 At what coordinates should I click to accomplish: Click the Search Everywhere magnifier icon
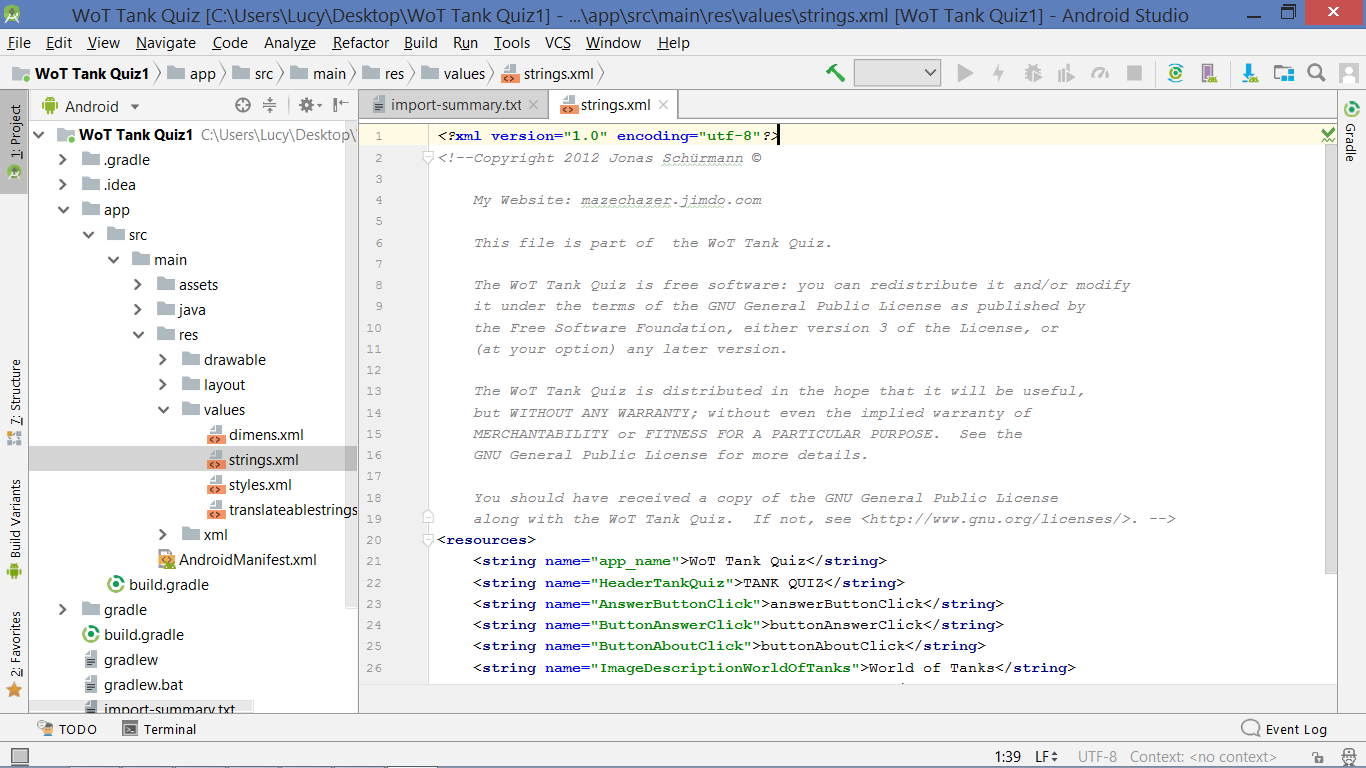tap(1317, 73)
